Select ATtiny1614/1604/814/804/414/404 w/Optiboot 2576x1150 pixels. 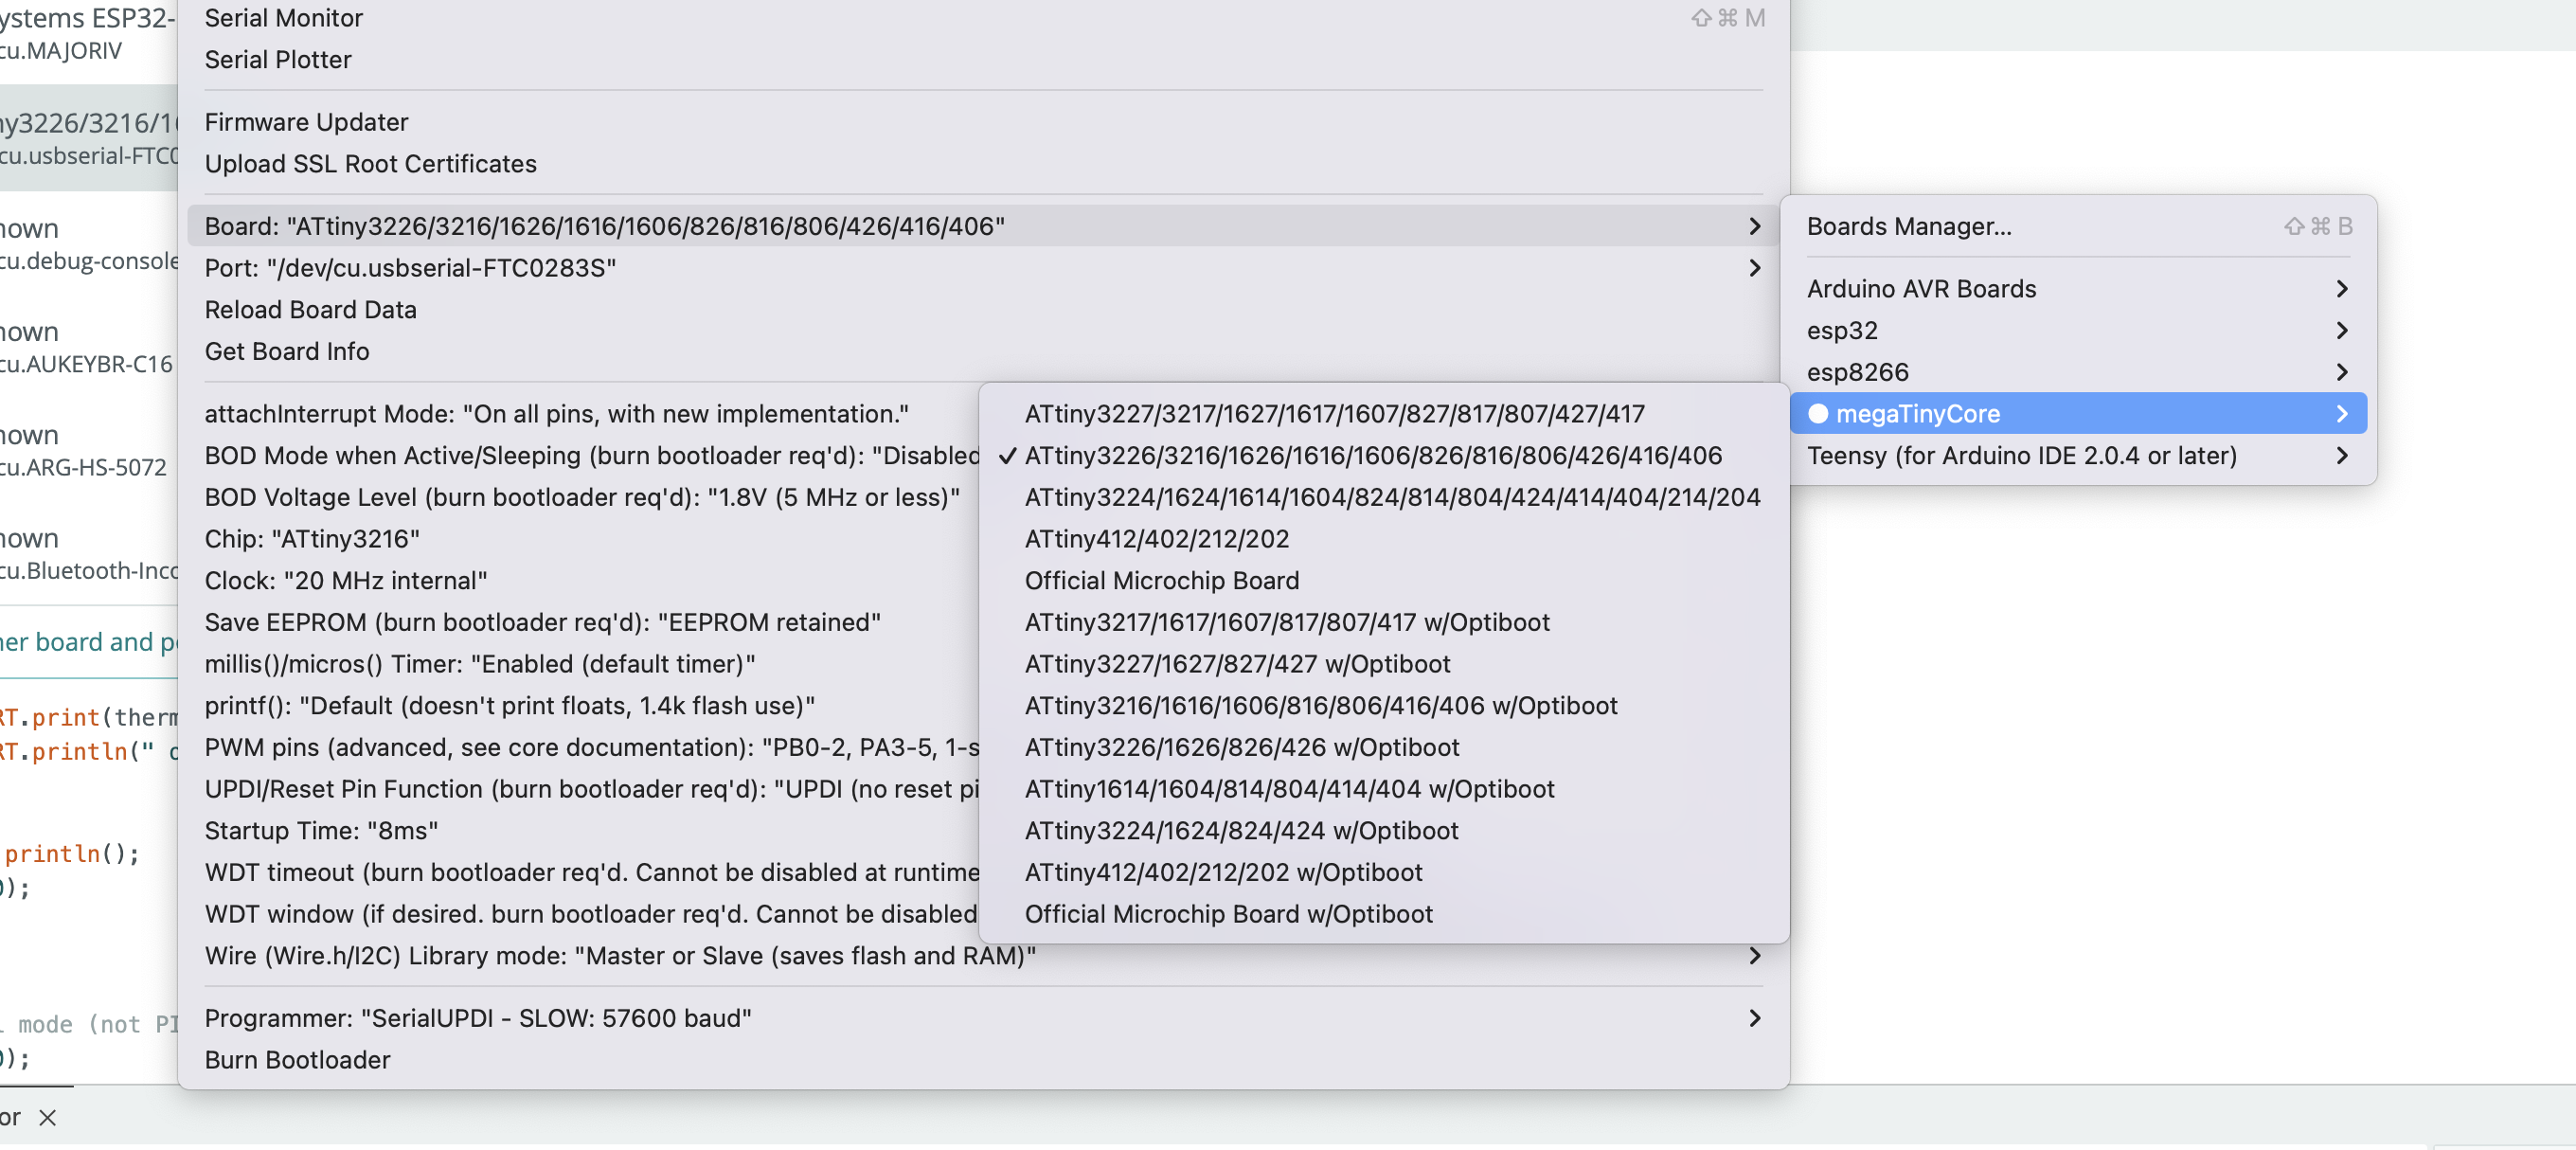point(1384,789)
